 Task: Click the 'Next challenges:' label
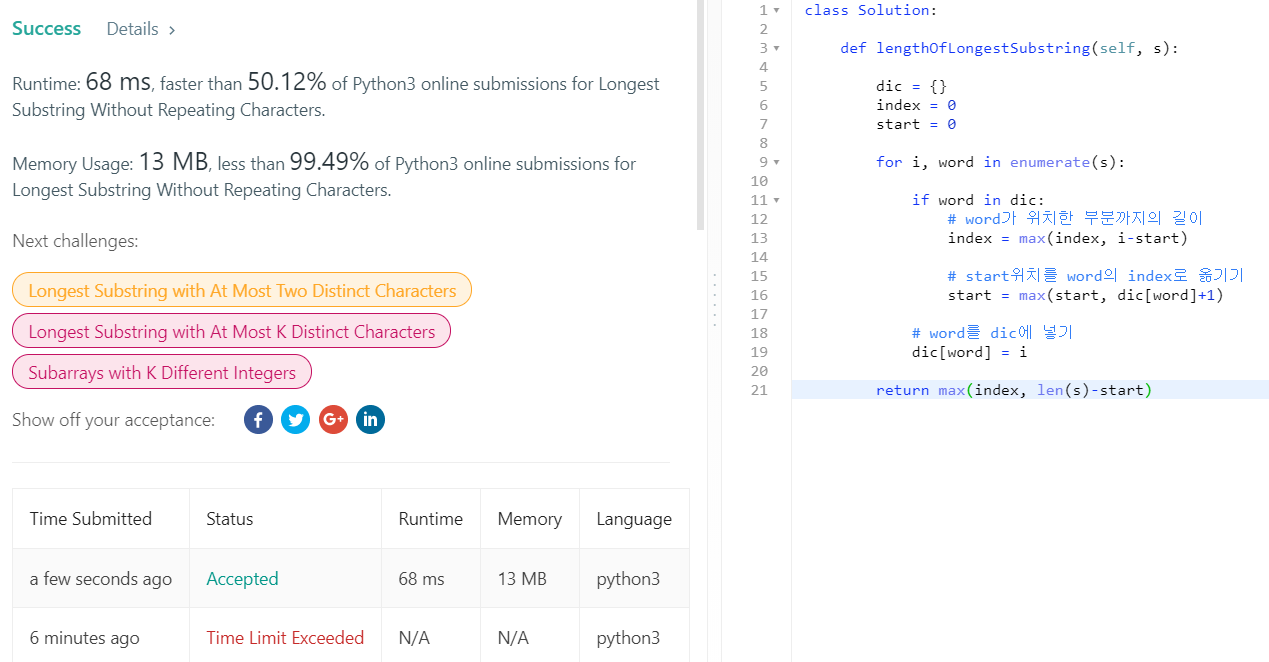coord(75,241)
